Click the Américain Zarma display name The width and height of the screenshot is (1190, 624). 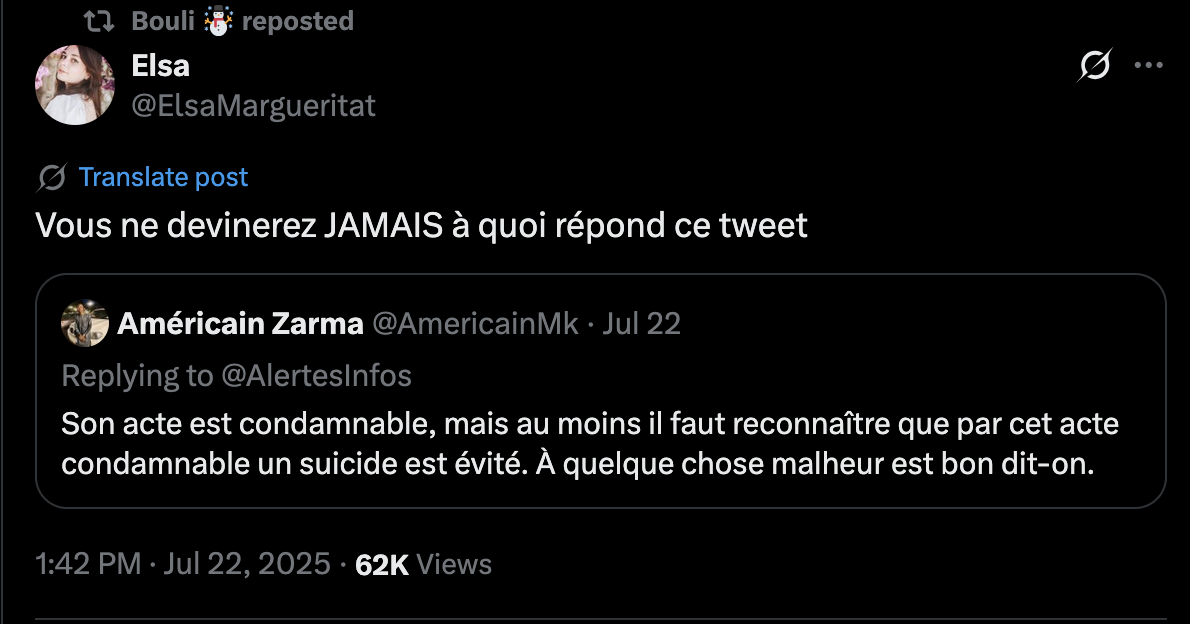(x=240, y=324)
